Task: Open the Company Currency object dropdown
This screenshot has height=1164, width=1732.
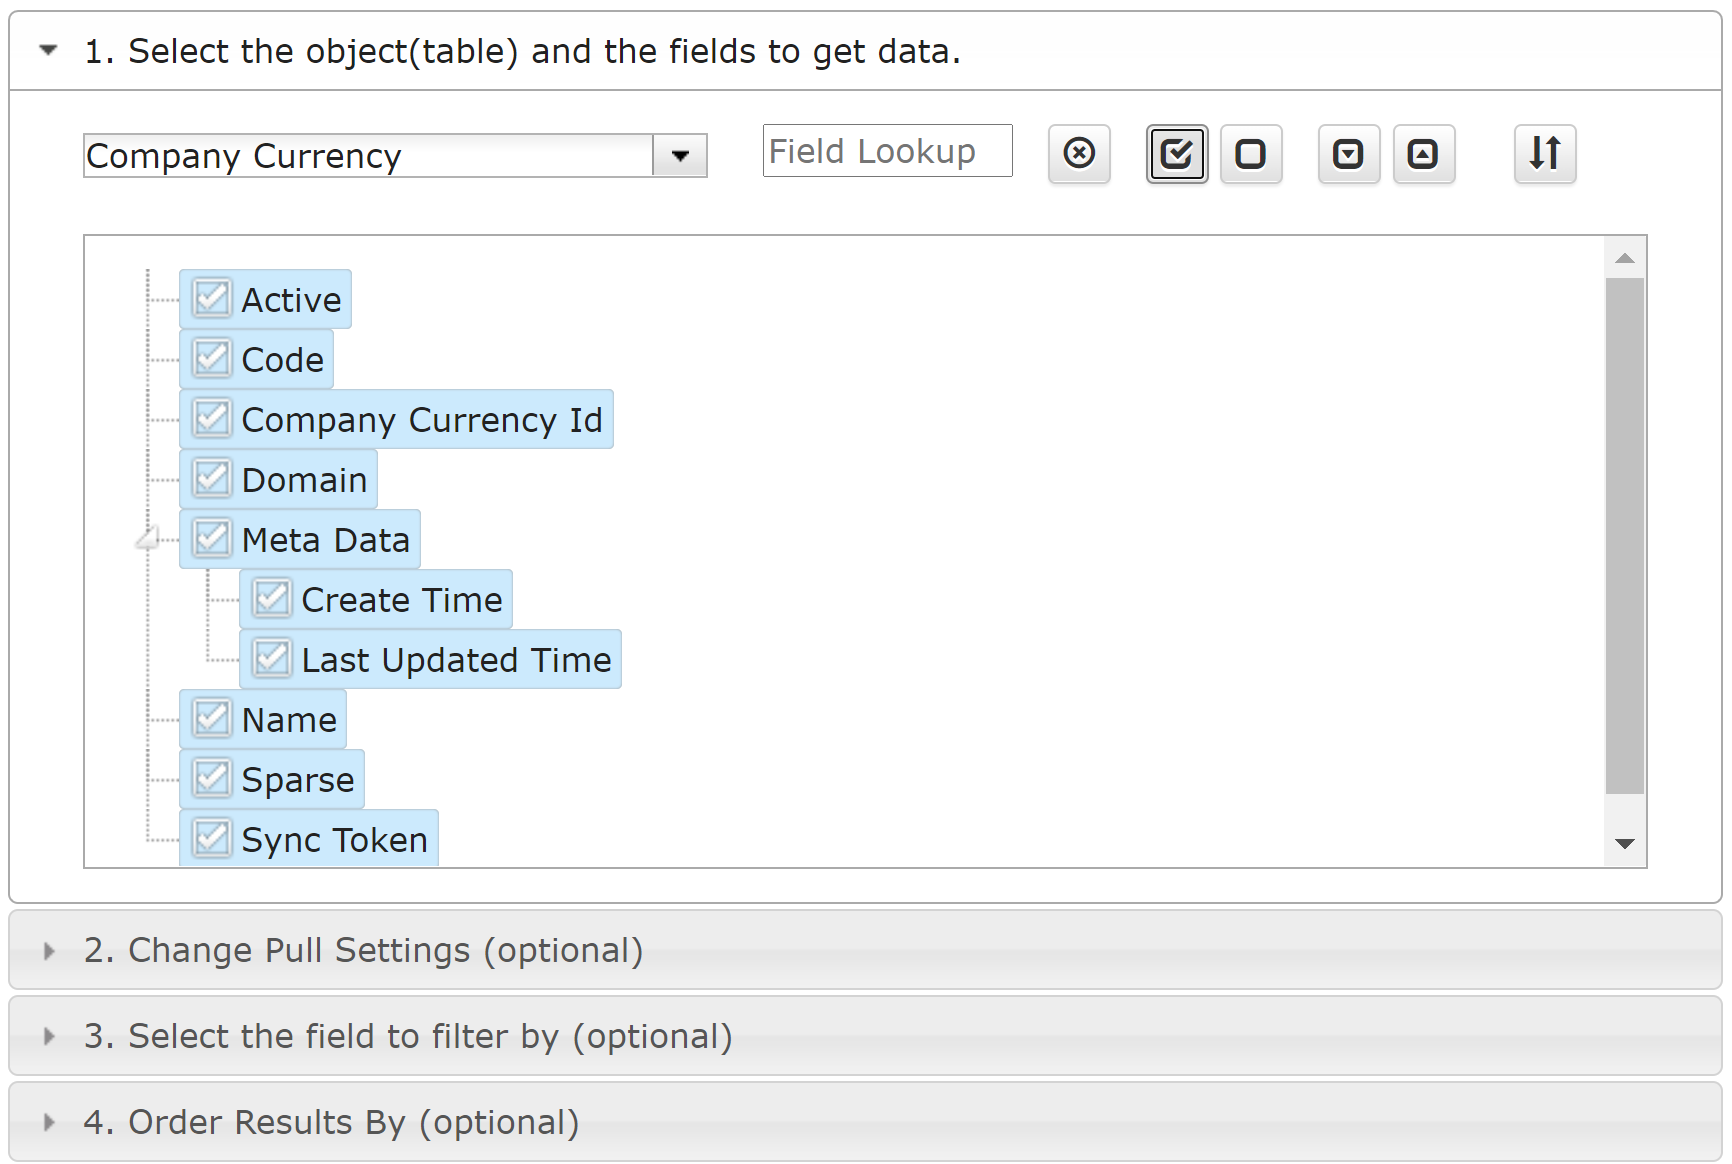Action: point(680,156)
